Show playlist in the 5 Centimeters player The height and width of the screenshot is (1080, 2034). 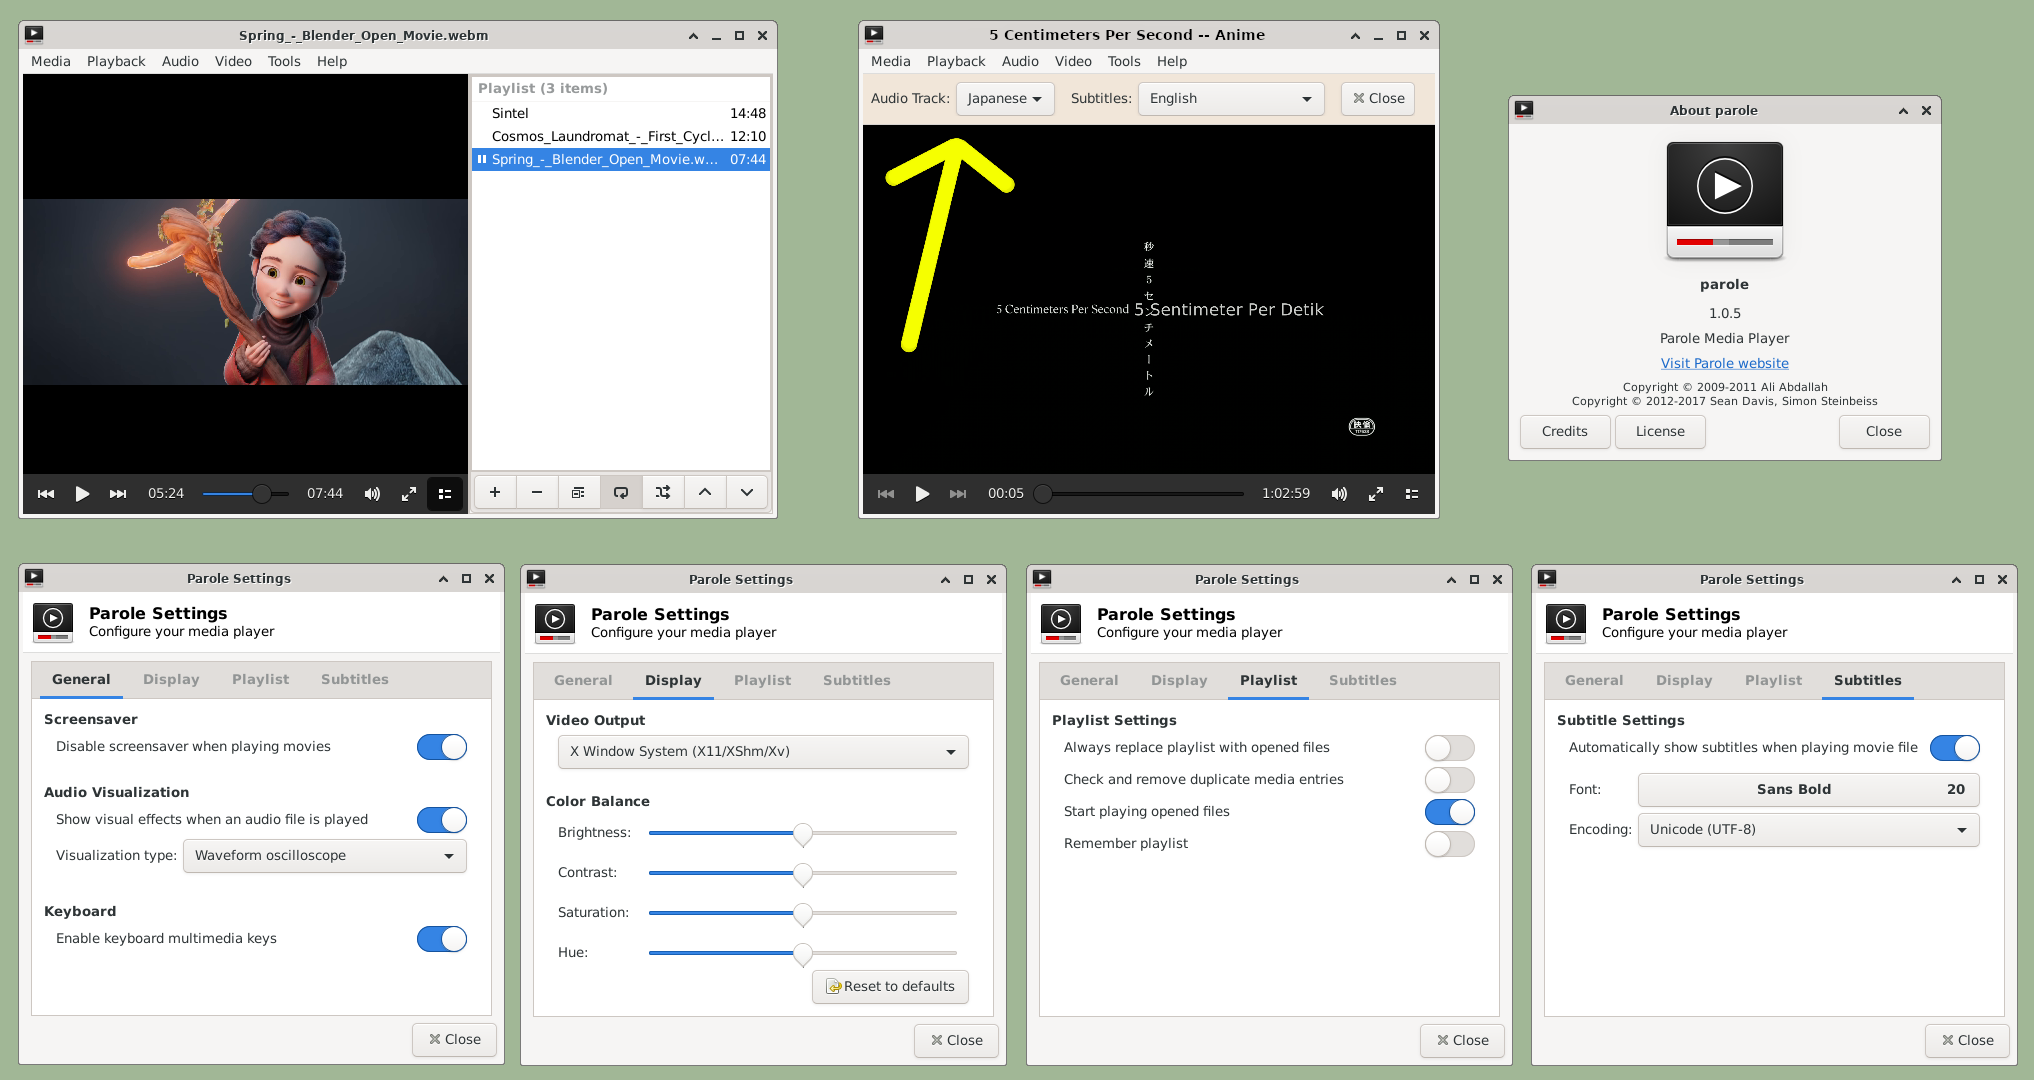coord(1412,494)
